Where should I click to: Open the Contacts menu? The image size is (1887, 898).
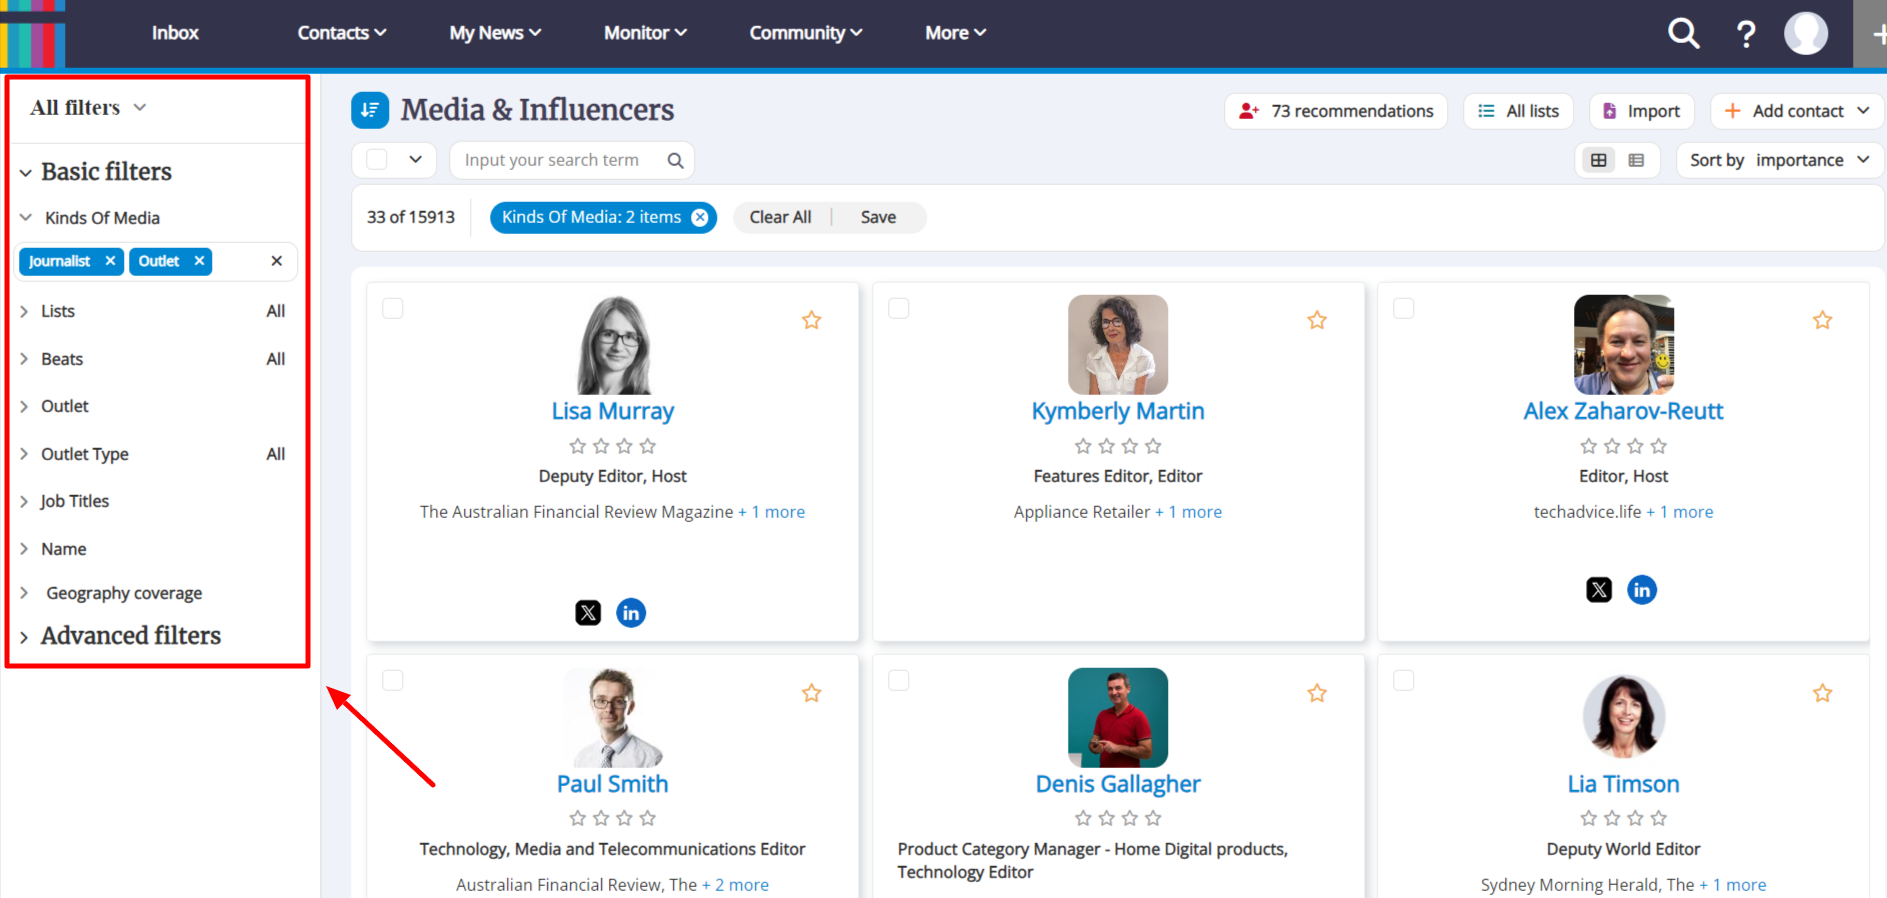tap(341, 33)
